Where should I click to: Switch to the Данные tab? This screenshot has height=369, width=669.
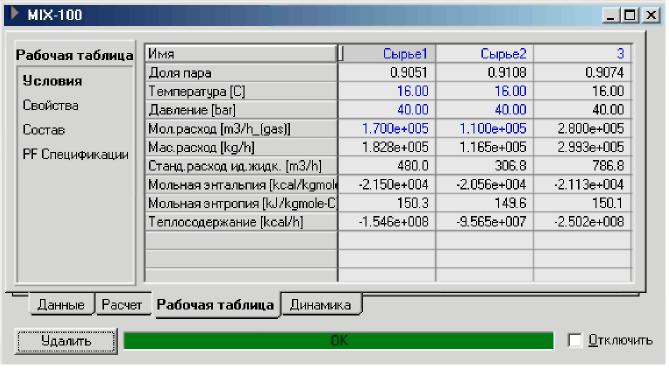61,305
